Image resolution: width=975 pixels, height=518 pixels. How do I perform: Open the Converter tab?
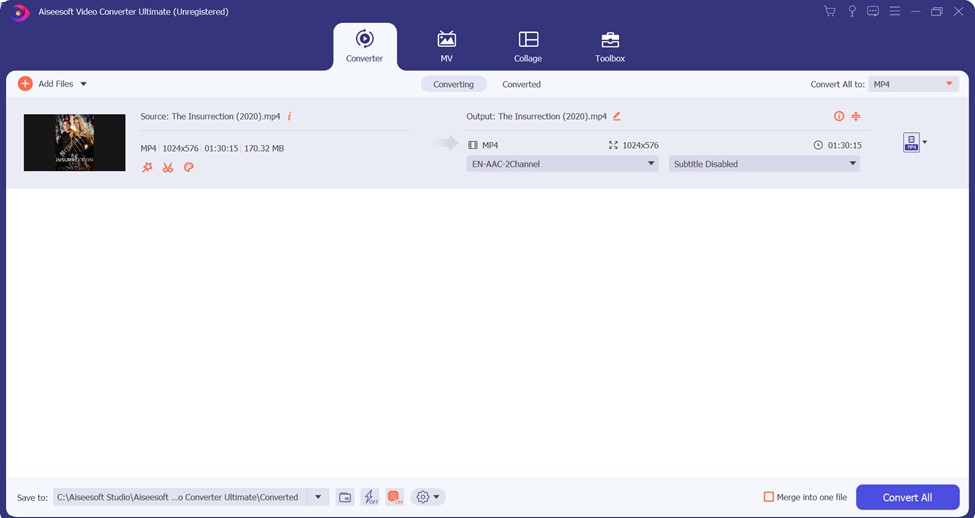point(364,46)
